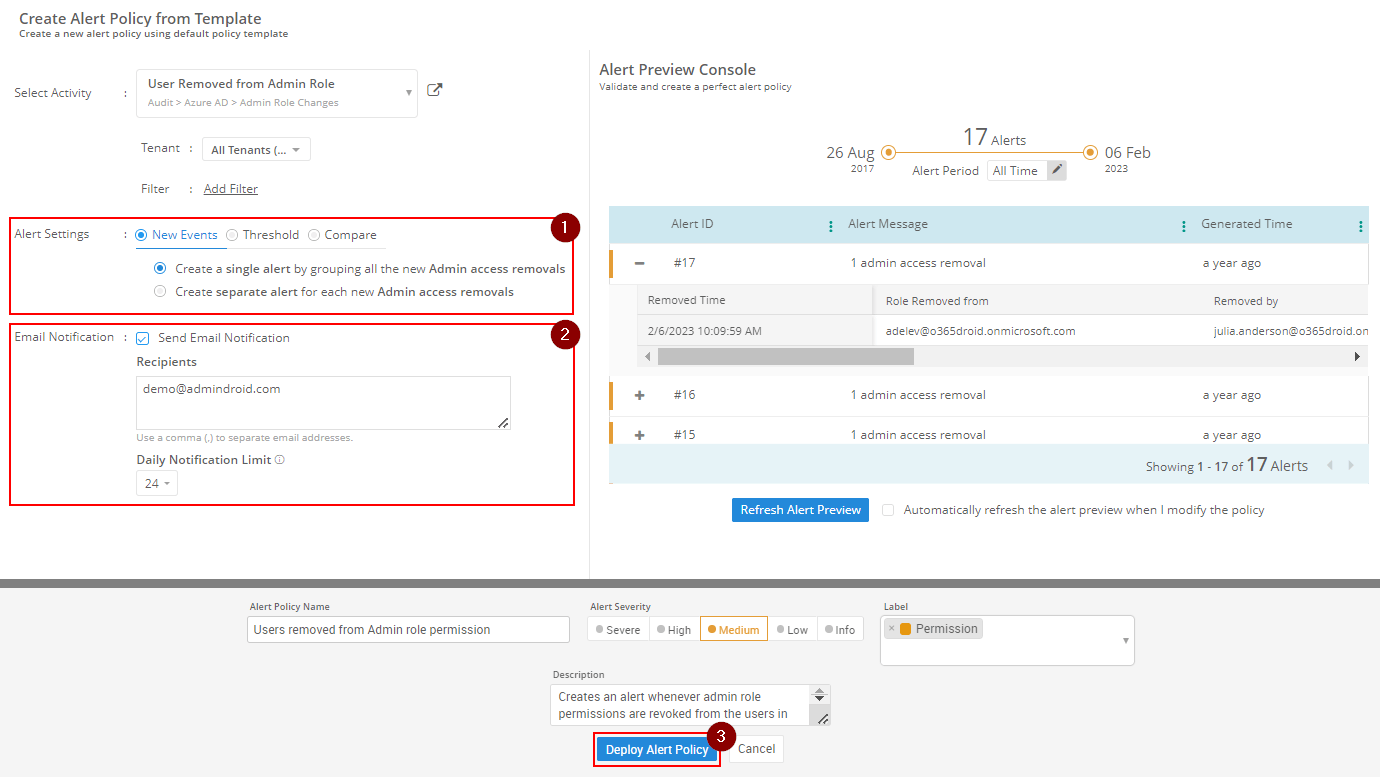Click pencil icon to edit Alert Period
Viewport: 1380px width, 777px height.
tap(1056, 170)
